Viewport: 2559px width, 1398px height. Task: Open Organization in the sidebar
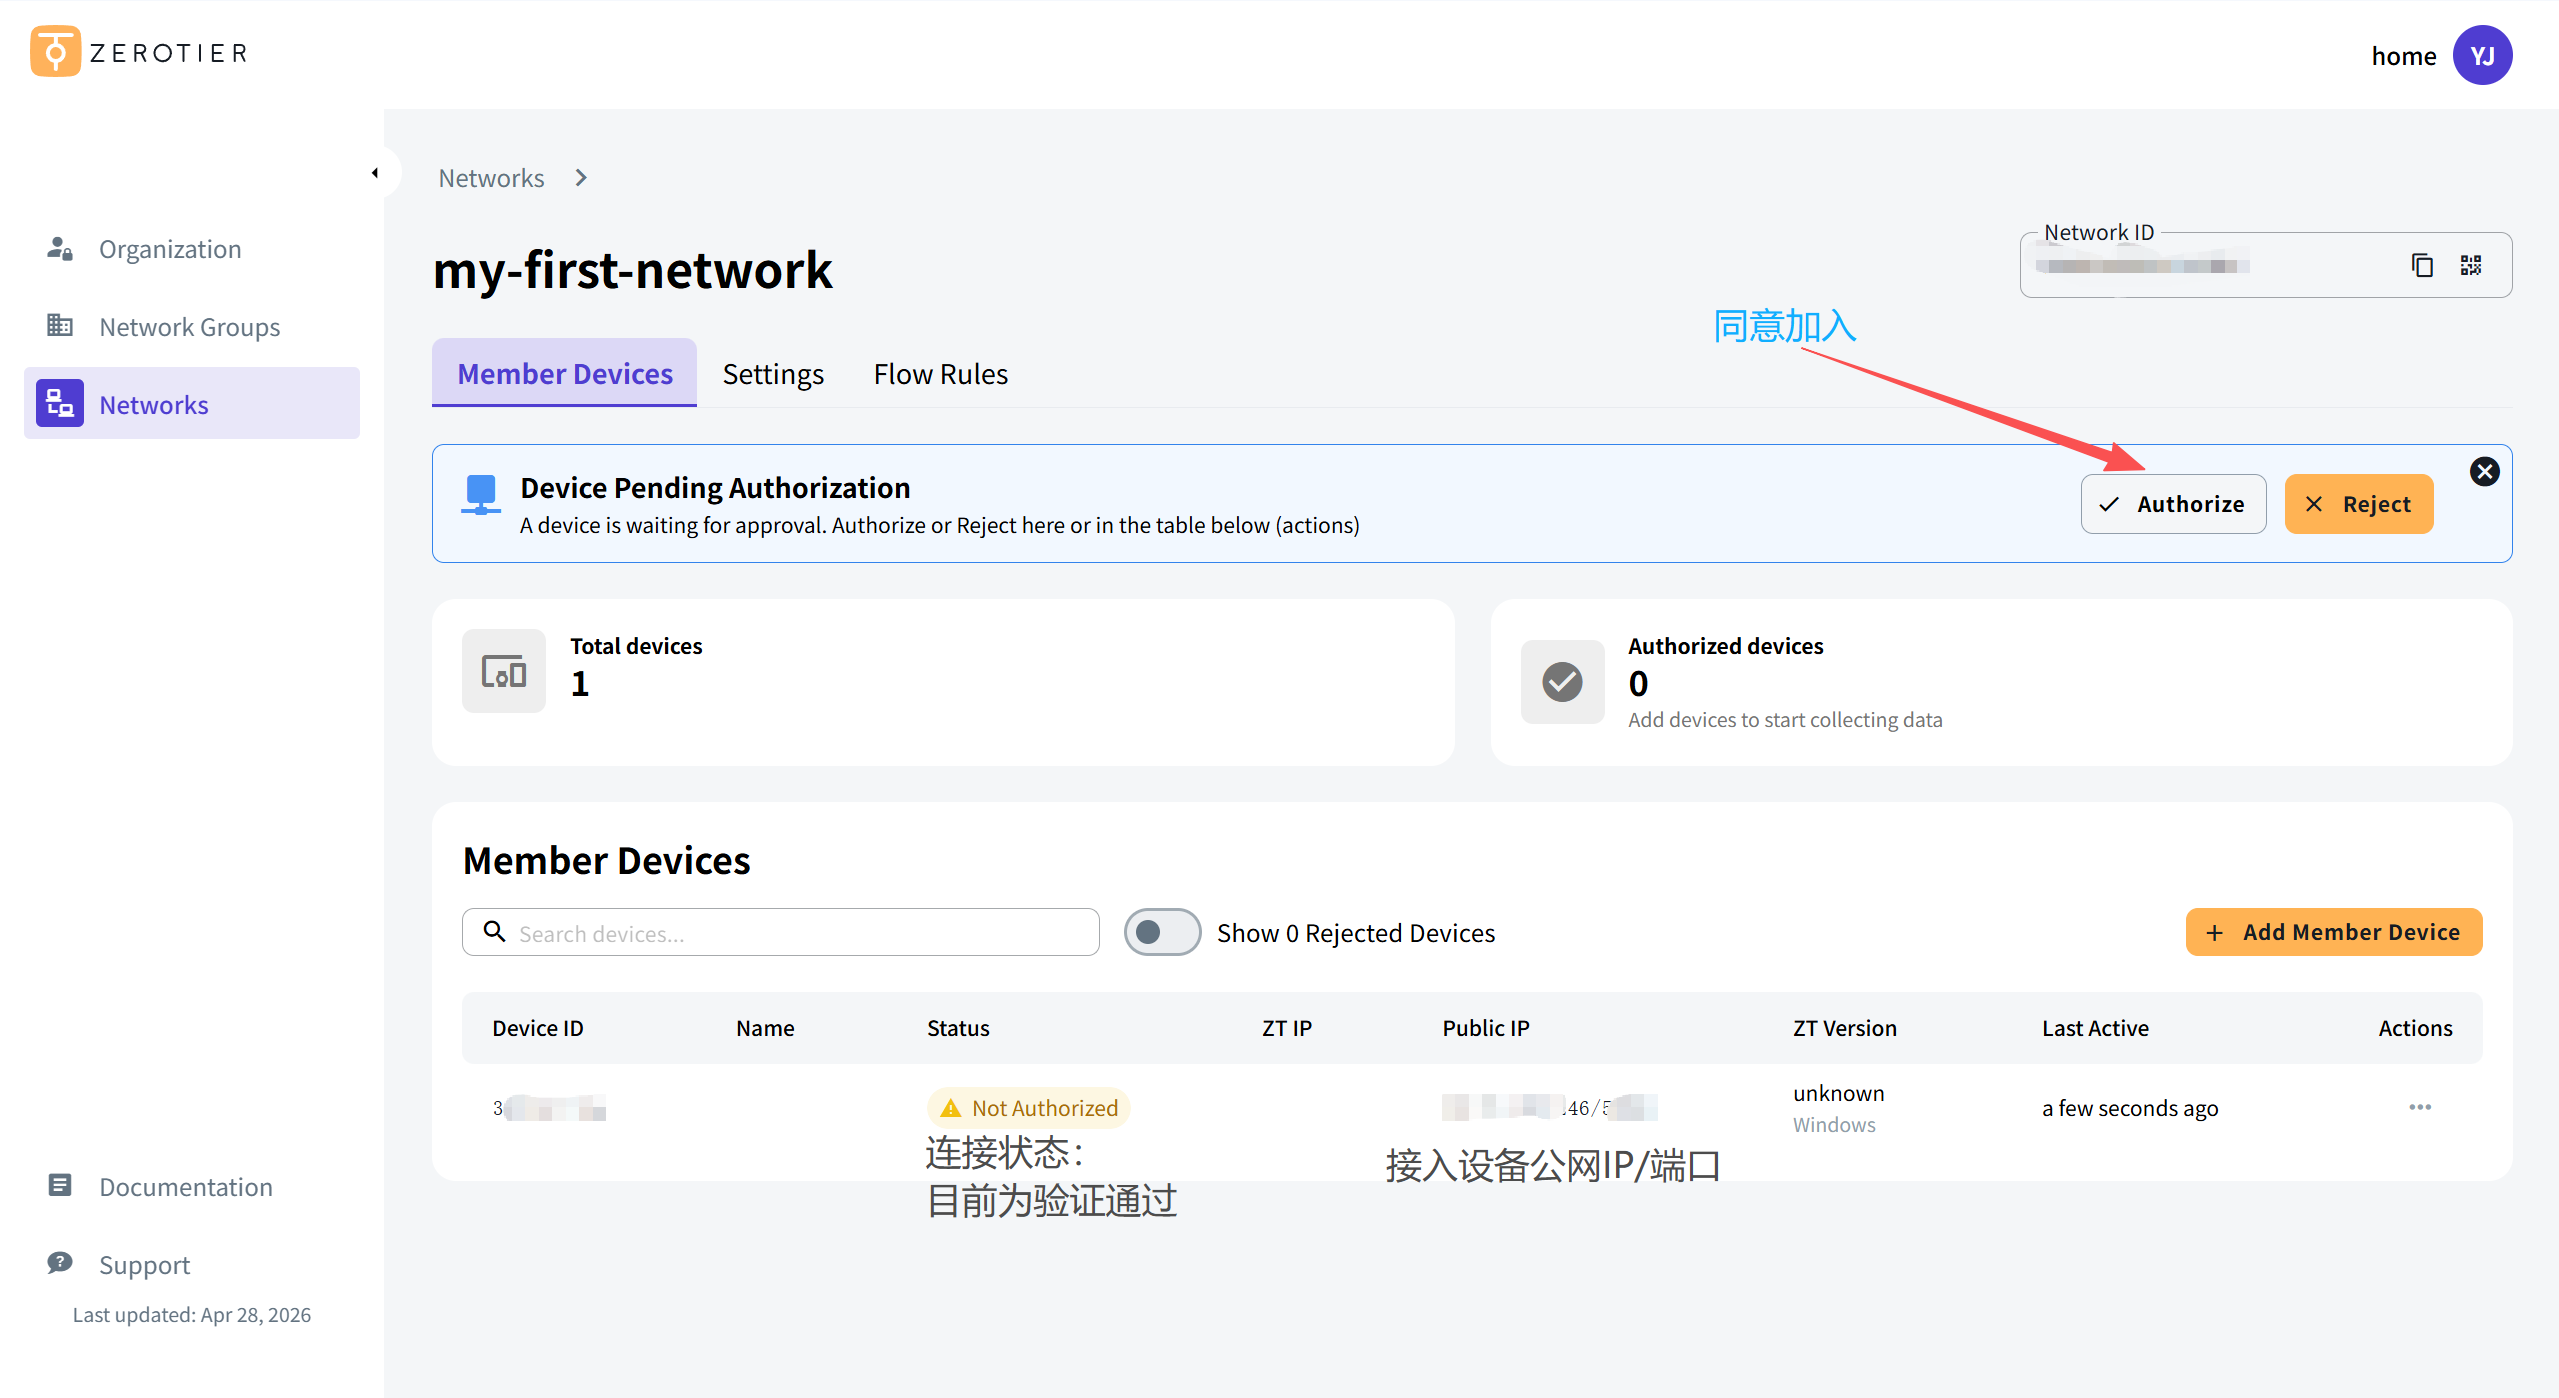[192, 249]
